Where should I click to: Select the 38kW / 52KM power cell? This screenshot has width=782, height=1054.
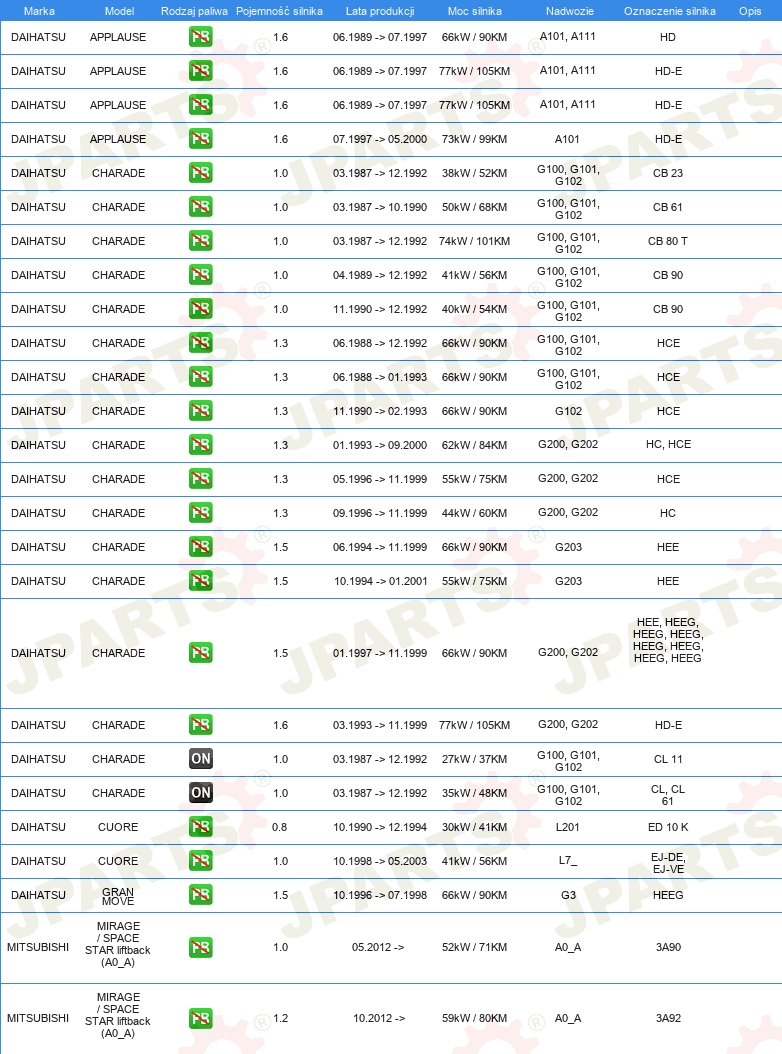click(x=475, y=173)
